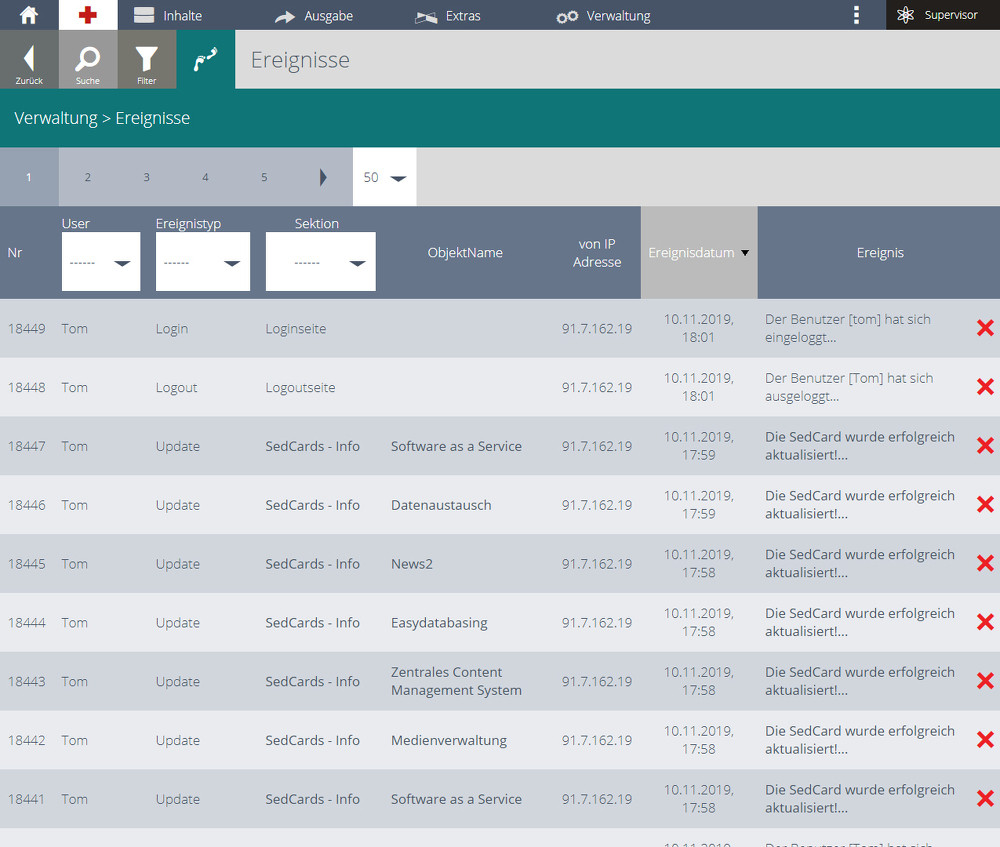1000x847 pixels.
Task: Open the Filter tool
Action: [147, 59]
